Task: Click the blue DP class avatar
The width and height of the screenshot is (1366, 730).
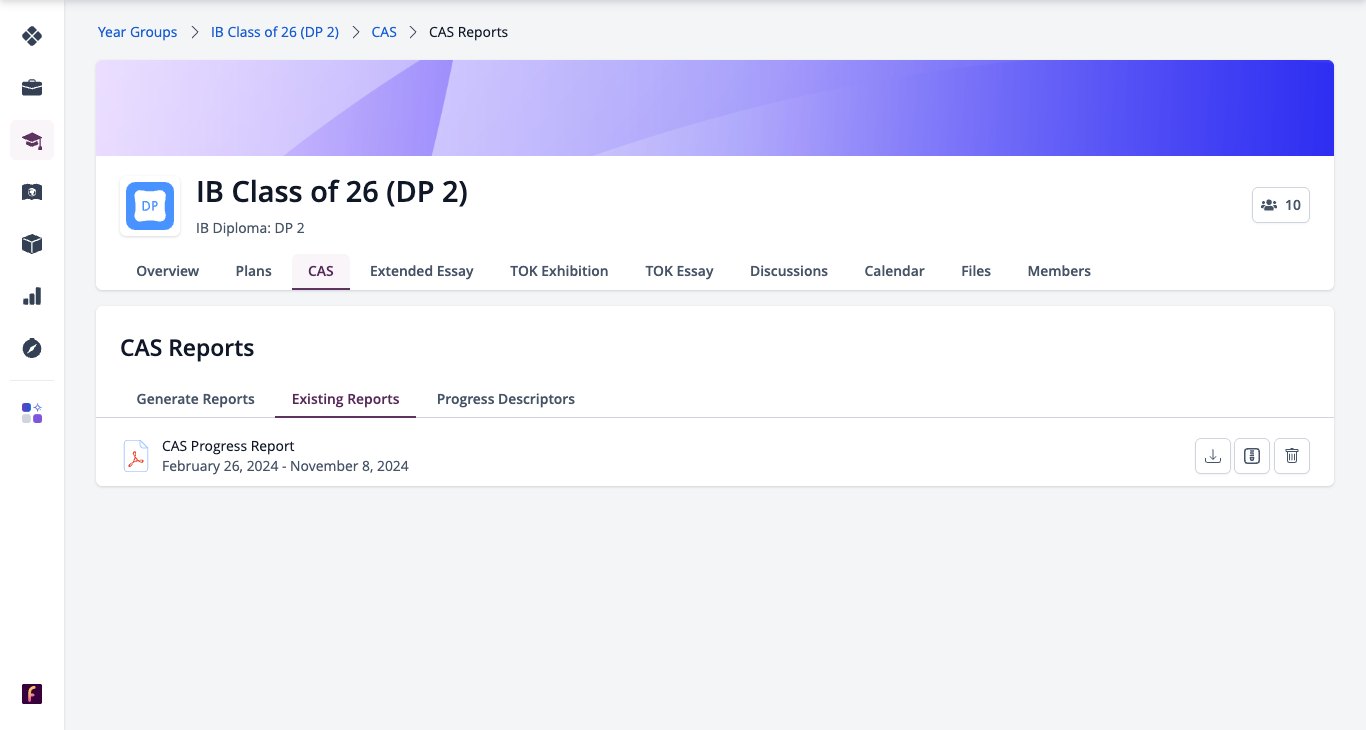Action: click(150, 206)
